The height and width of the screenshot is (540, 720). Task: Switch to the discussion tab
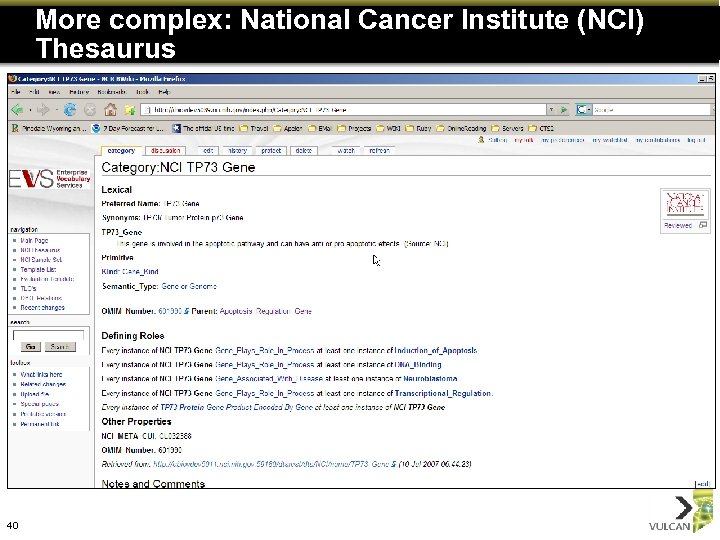(165, 151)
